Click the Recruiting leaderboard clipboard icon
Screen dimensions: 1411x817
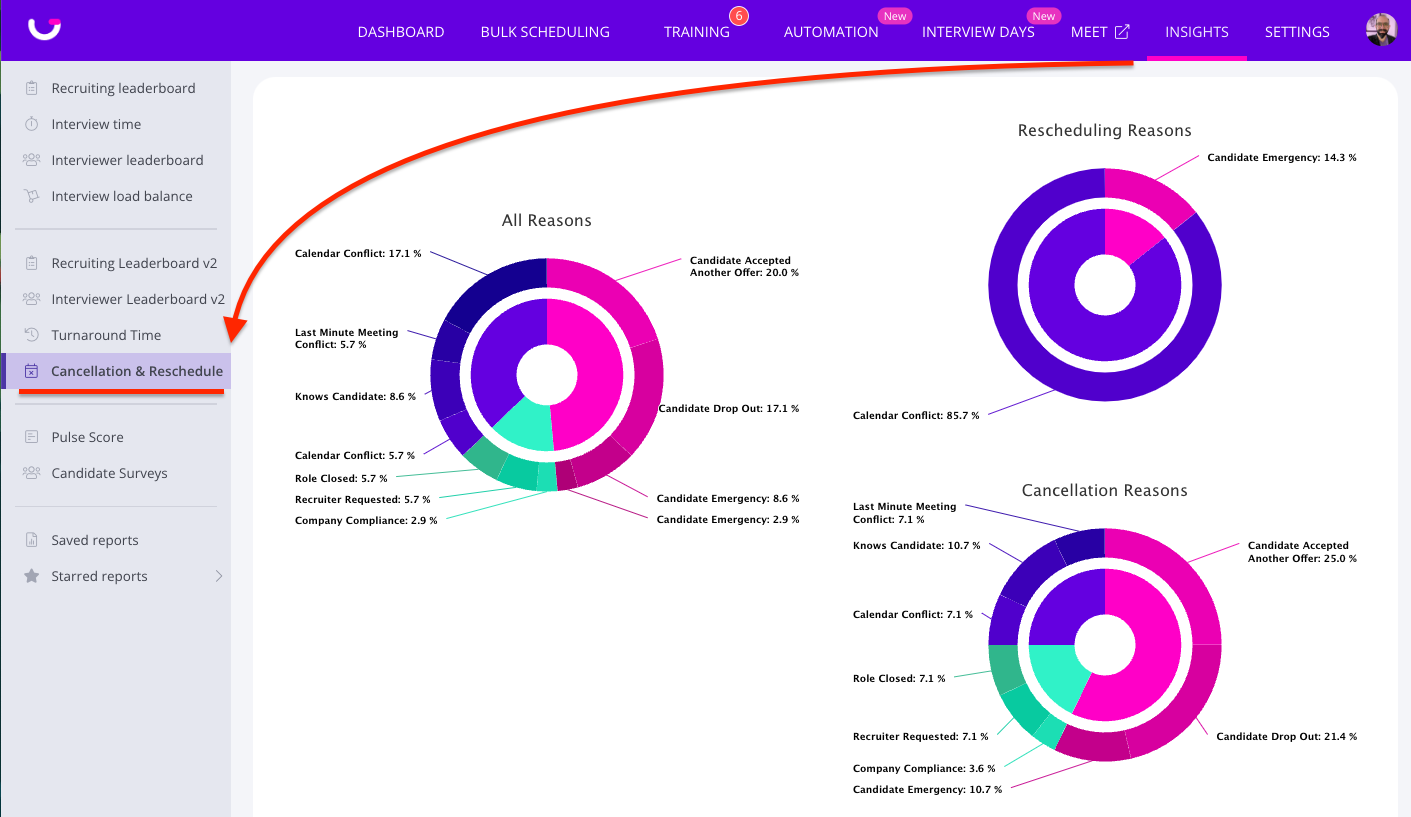(32, 88)
